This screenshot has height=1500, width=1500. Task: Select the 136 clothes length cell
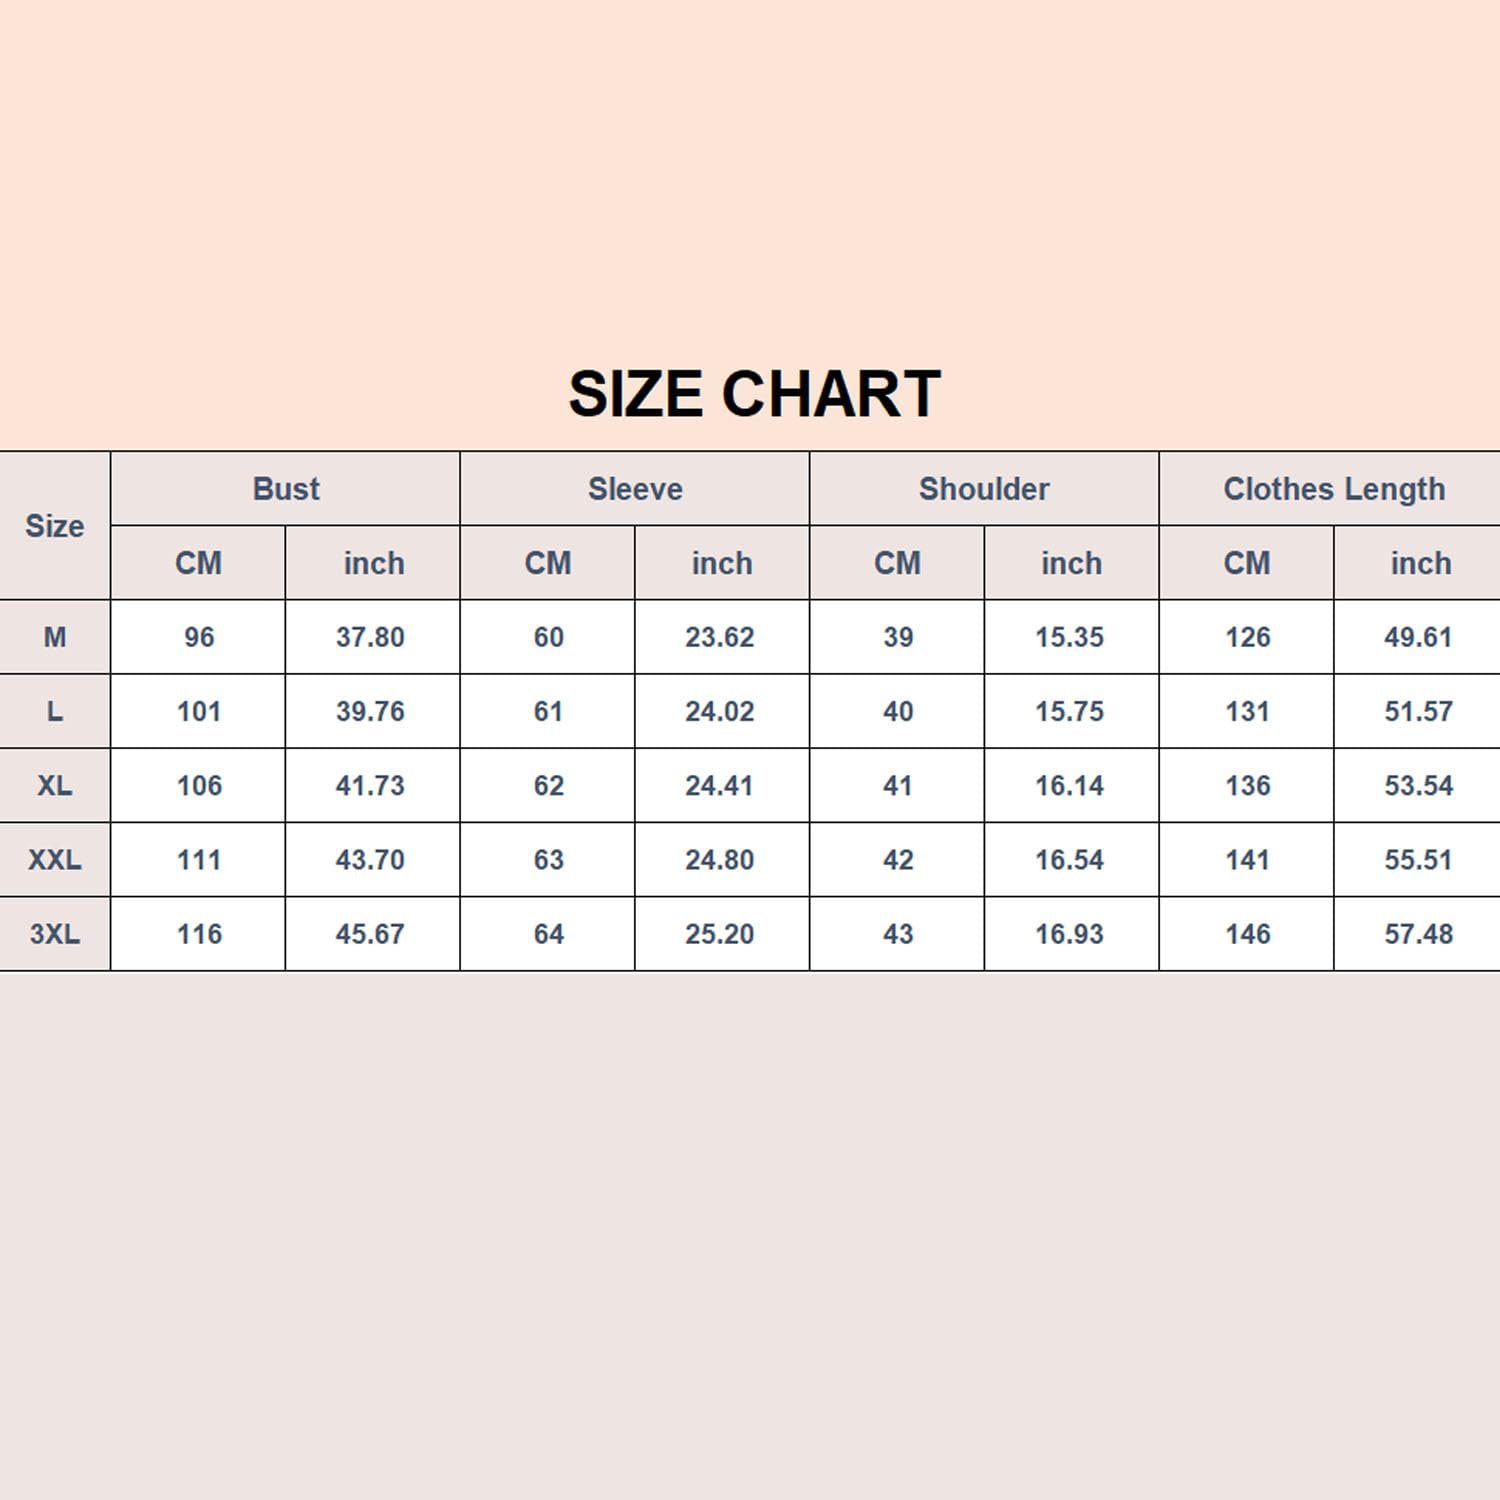[1247, 785]
